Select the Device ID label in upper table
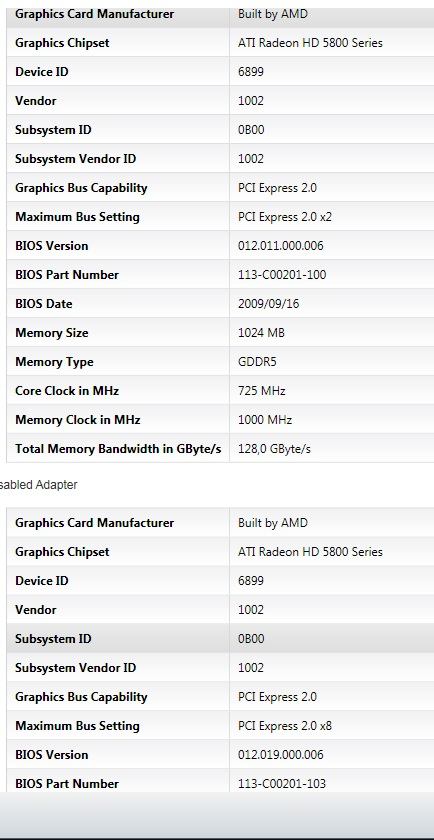Image resolution: width=434 pixels, height=840 pixels. pyautogui.click(x=42, y=72)
